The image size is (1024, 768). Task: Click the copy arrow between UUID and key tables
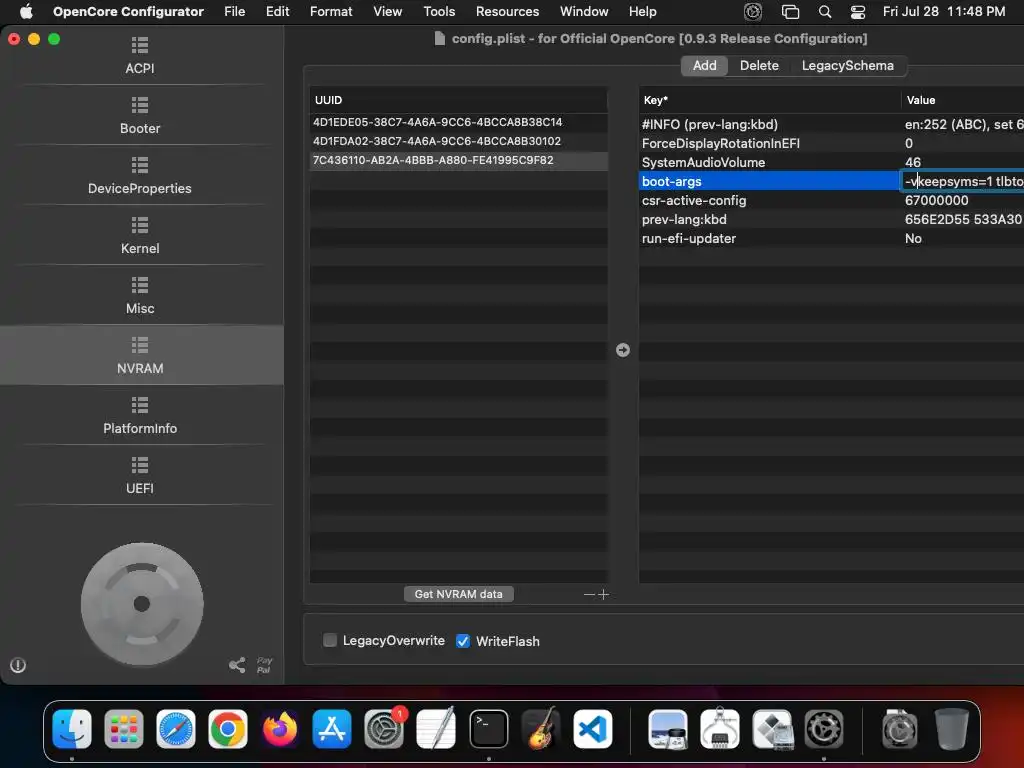(623, 350)
